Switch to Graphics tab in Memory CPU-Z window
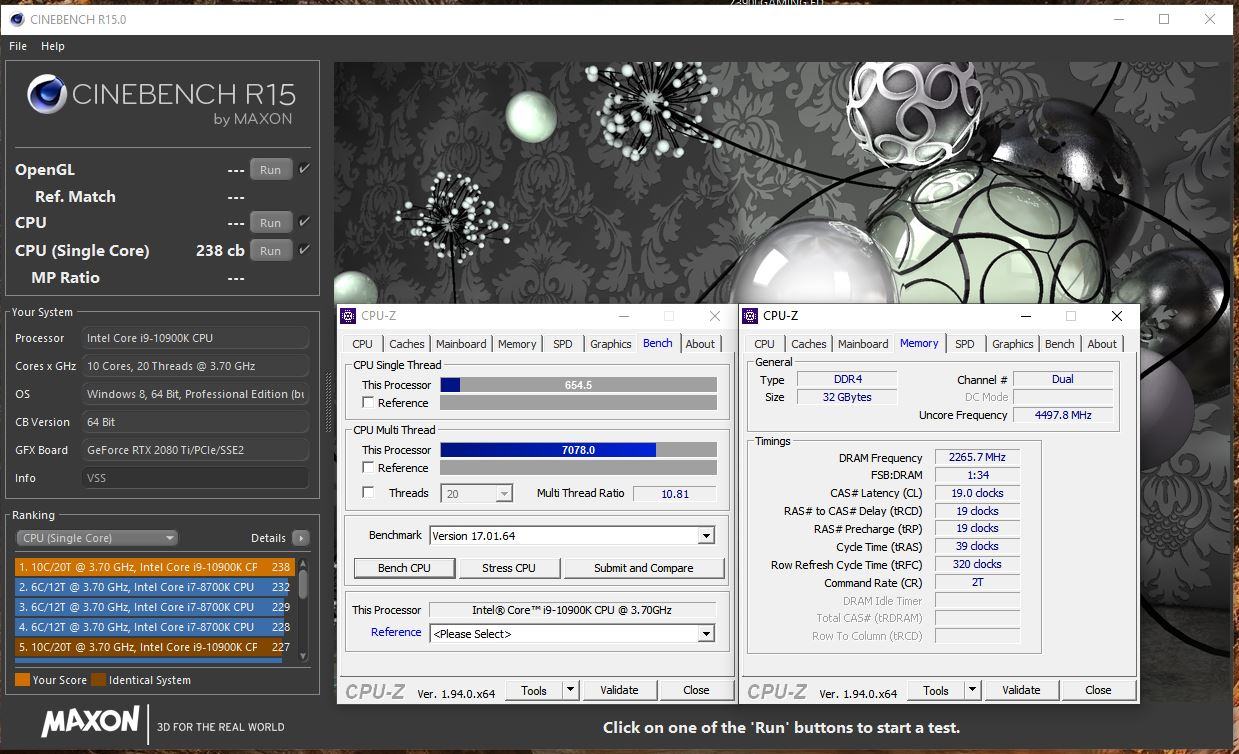Screen dimensions: 1239x754 coord(1013,344)
